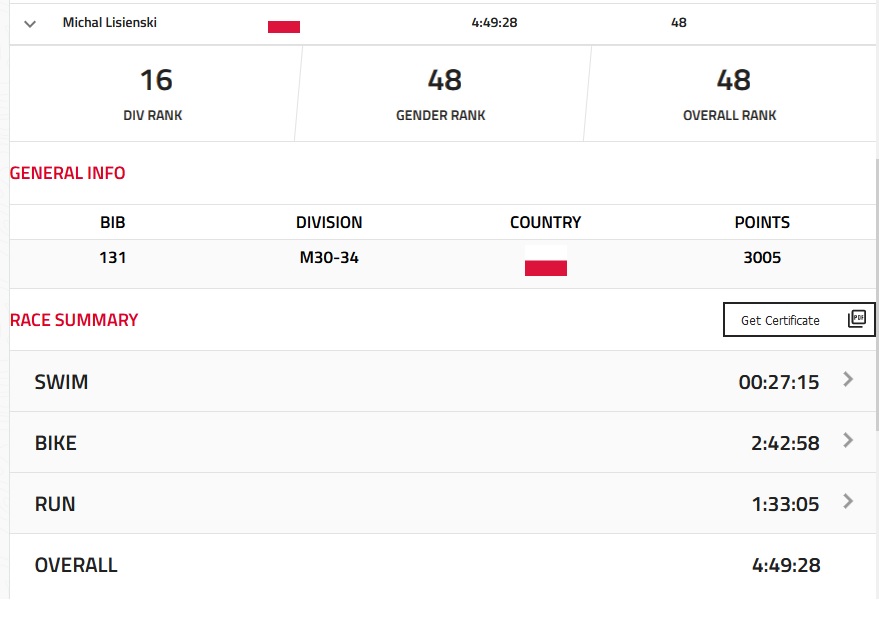Click the OVERALL time 4:49:28 row

pos(443,565)
